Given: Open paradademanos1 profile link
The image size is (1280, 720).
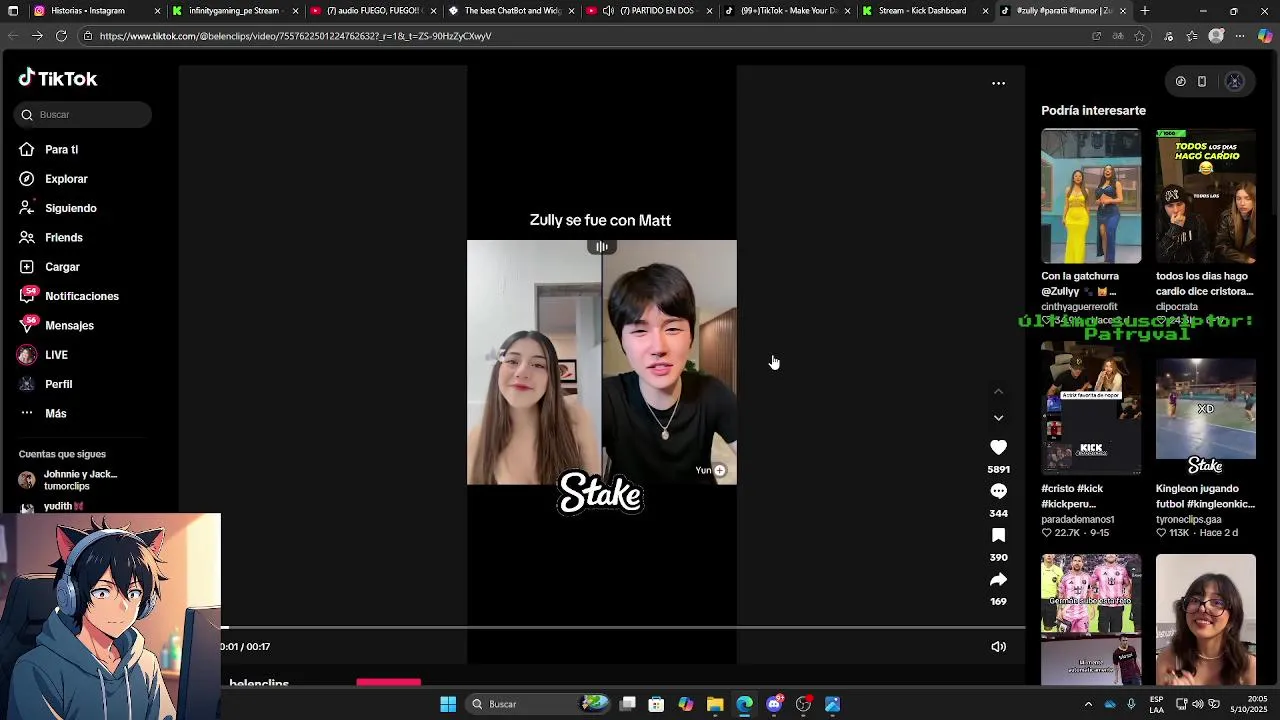Looking at the screenshot, I should point(1077,520).
